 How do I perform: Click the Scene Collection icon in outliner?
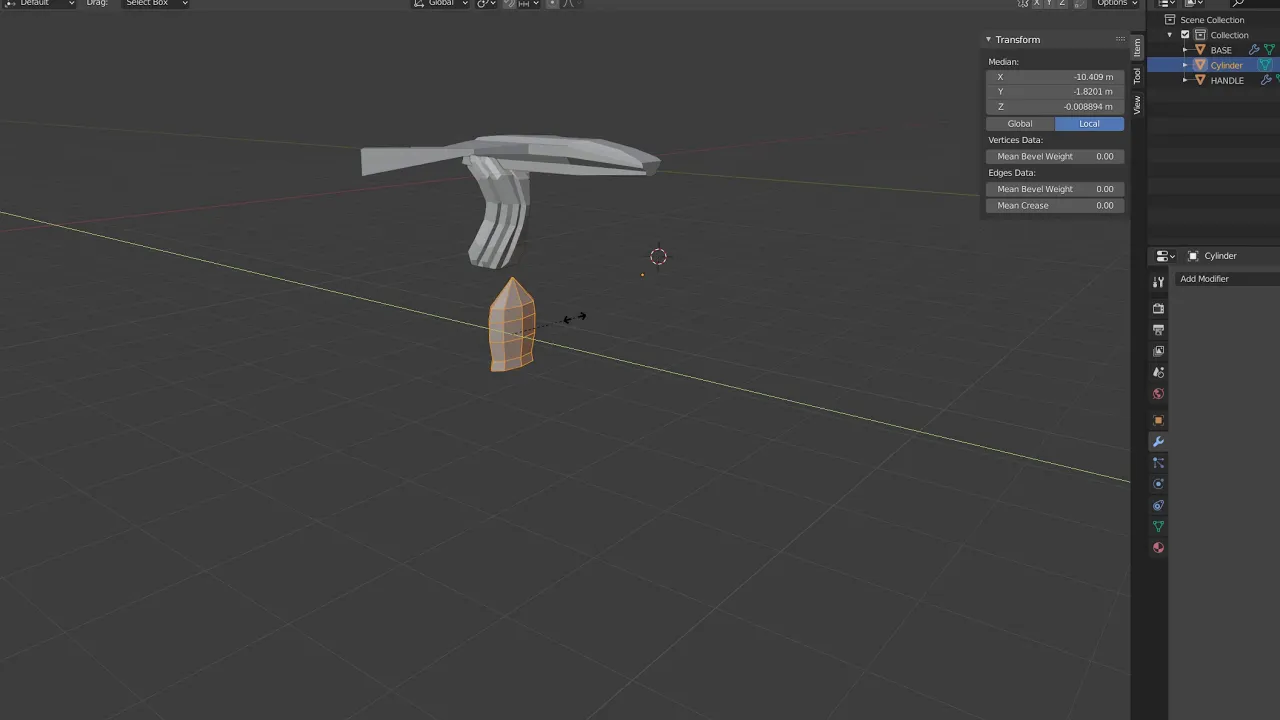point(1169,20)
